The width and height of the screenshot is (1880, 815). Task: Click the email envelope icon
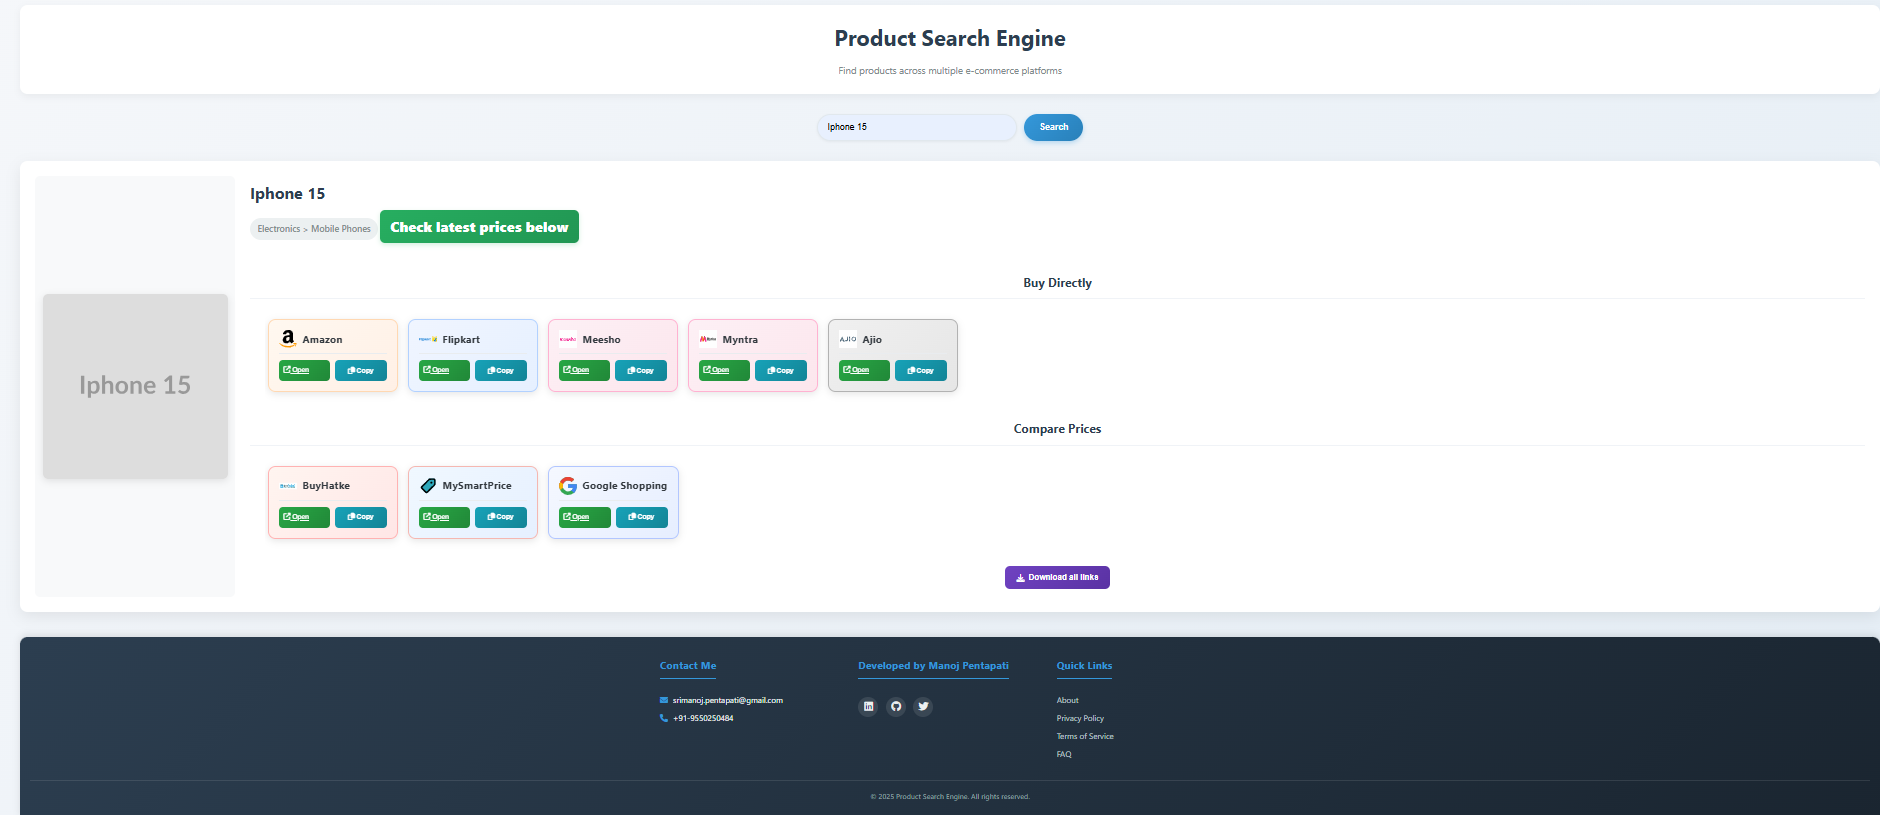pos(664,700)
